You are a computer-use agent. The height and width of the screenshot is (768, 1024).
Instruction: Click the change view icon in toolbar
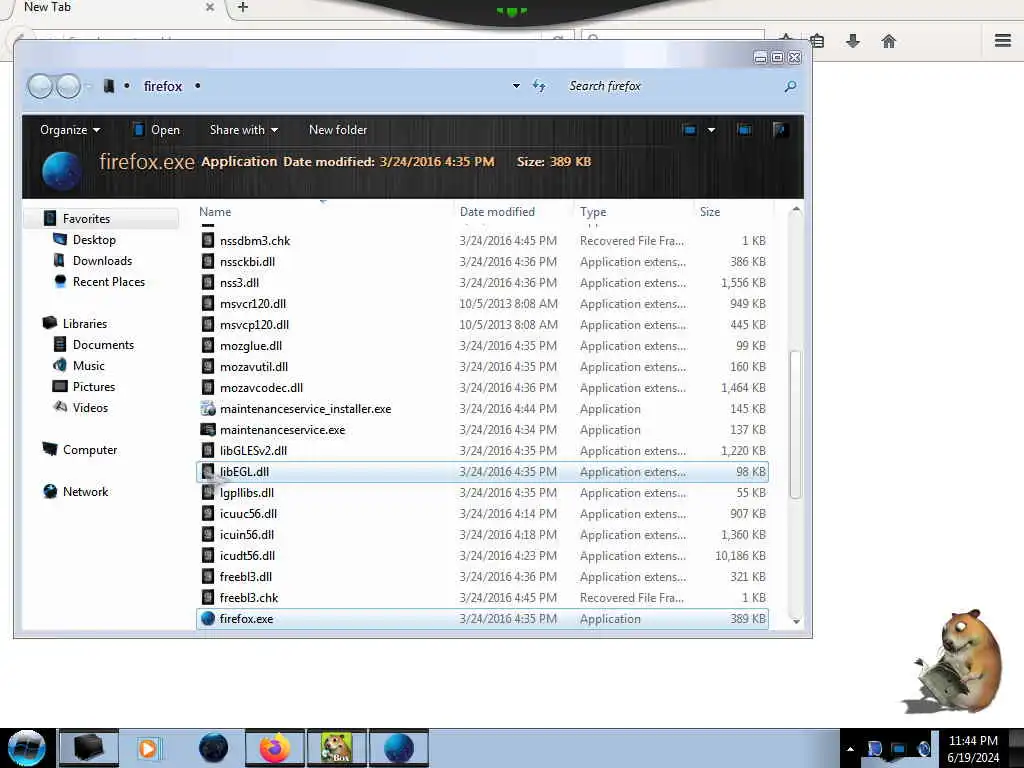coord(690,129)
